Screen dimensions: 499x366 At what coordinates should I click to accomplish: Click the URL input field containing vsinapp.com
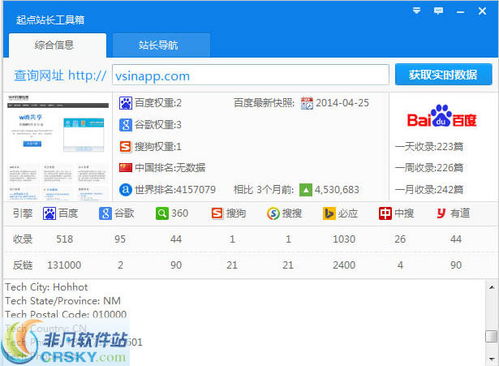tap(251, 75)
